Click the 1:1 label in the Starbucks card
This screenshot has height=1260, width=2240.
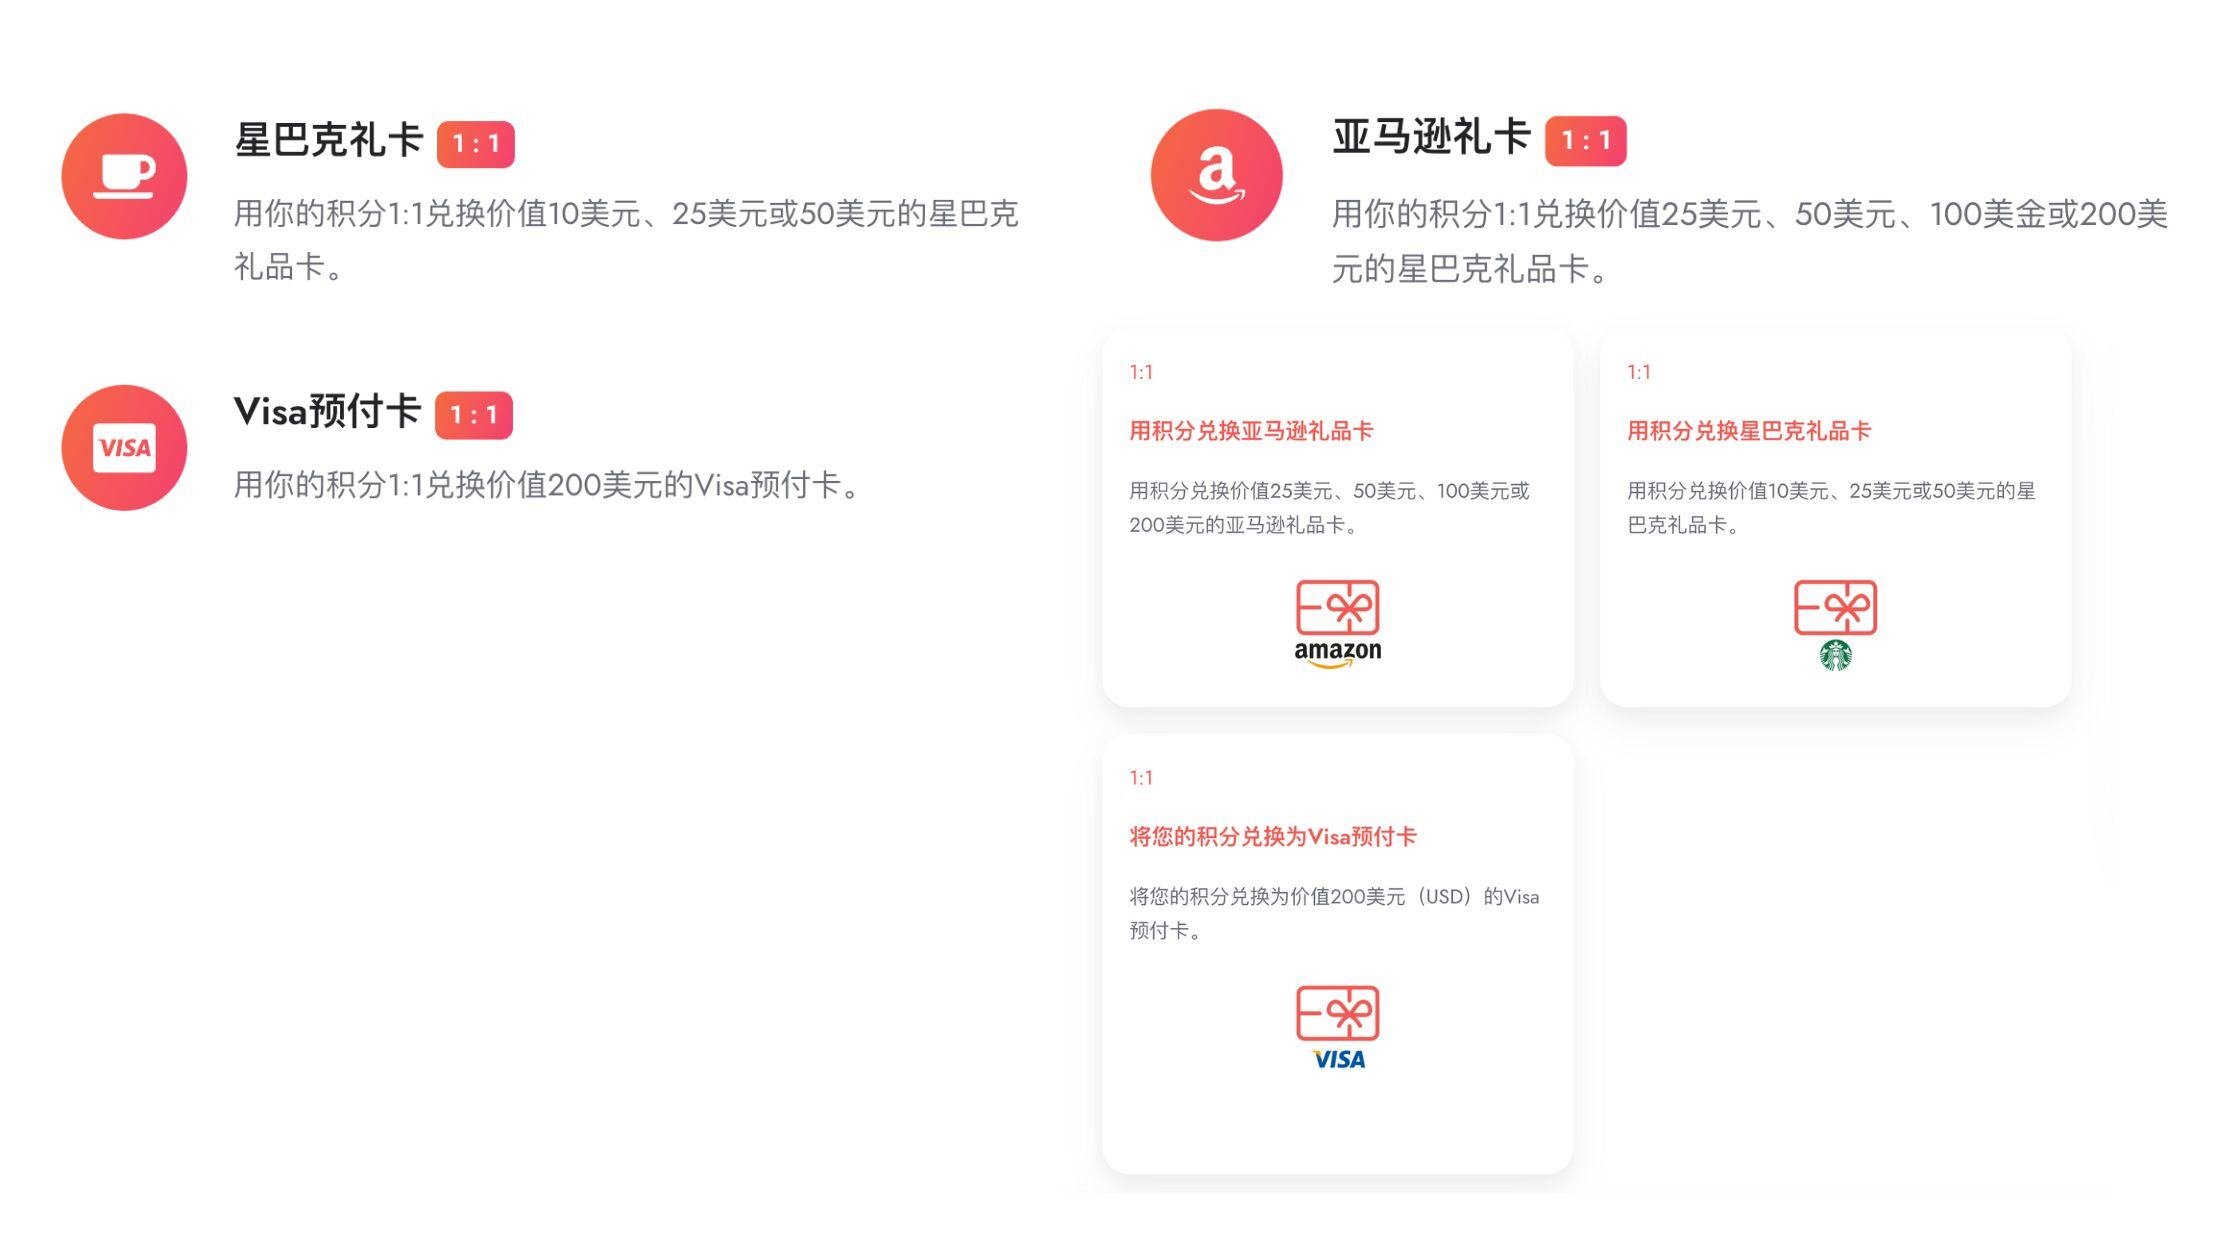pos(1639,373)
